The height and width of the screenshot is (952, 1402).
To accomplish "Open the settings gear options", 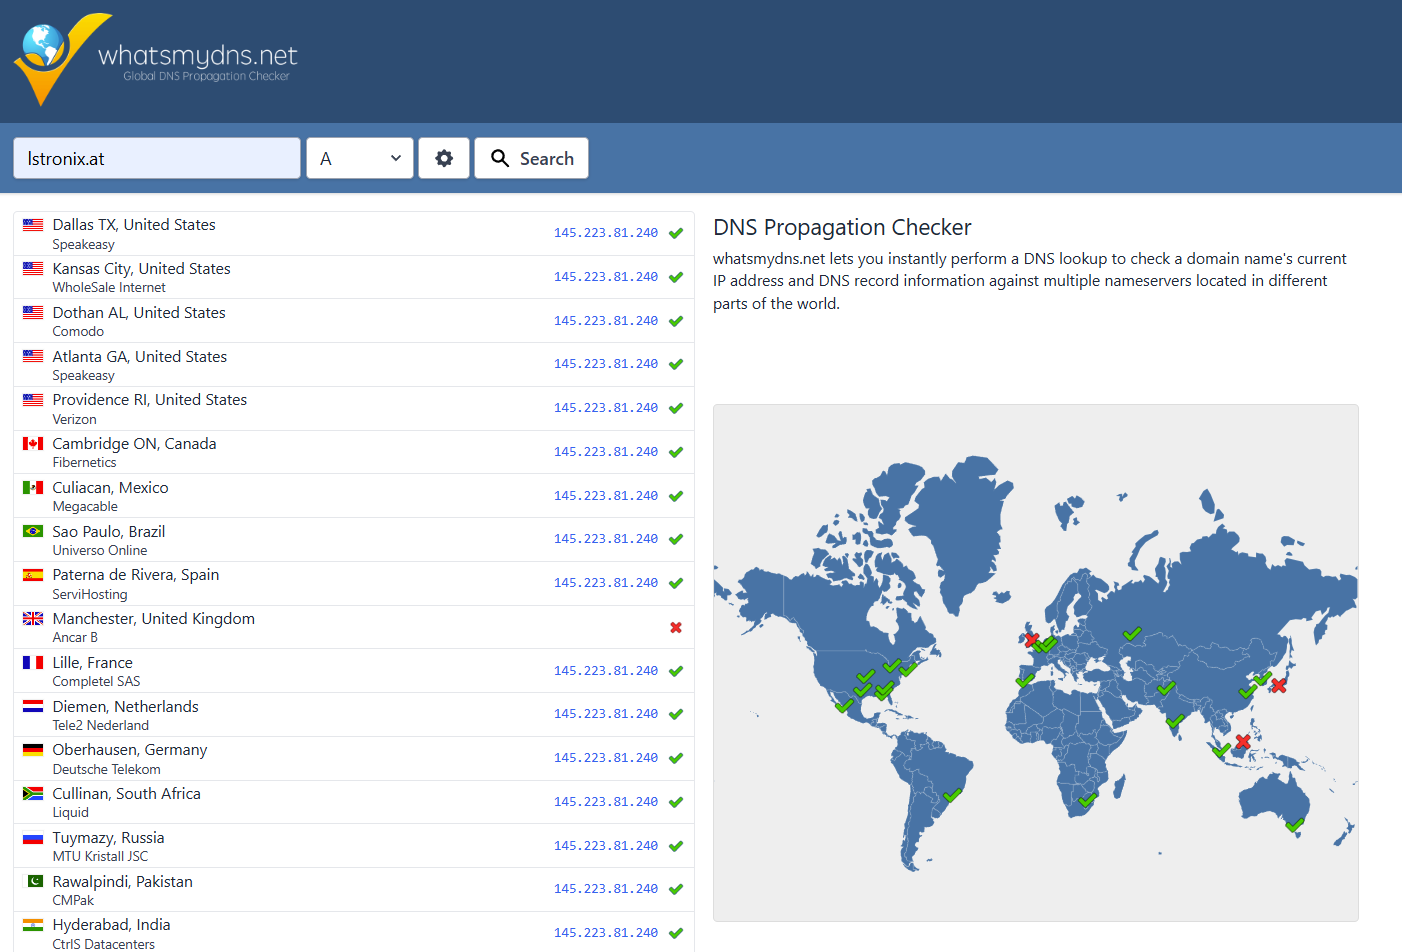I will coord(444,158).
